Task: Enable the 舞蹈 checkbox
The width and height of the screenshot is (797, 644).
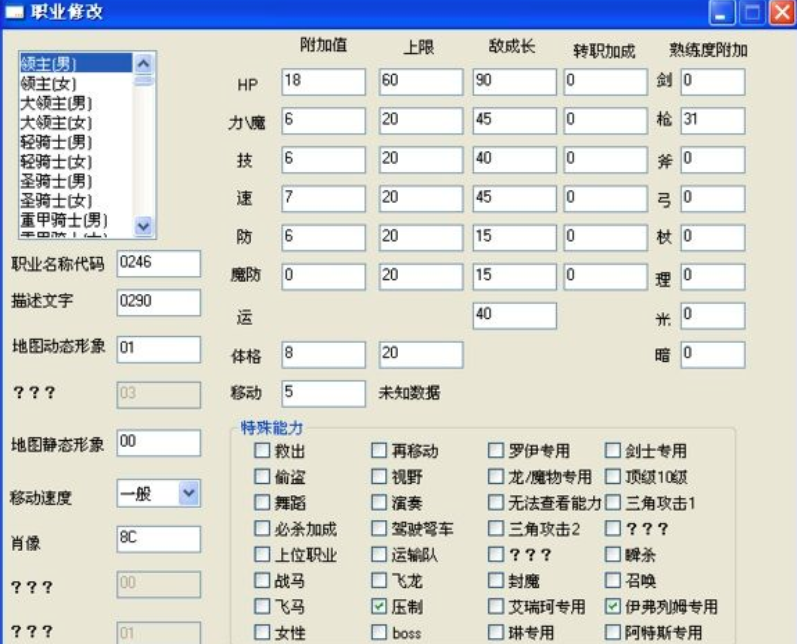Action: (x=262, y=502)
